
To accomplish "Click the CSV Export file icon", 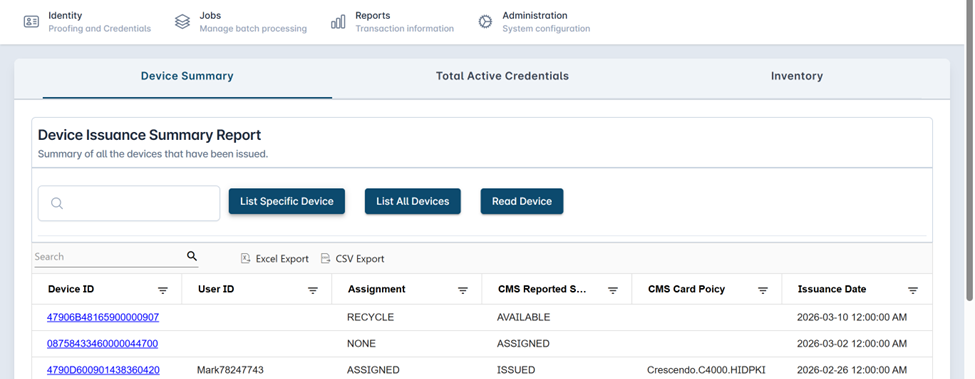I will click(x=325, y=258).
